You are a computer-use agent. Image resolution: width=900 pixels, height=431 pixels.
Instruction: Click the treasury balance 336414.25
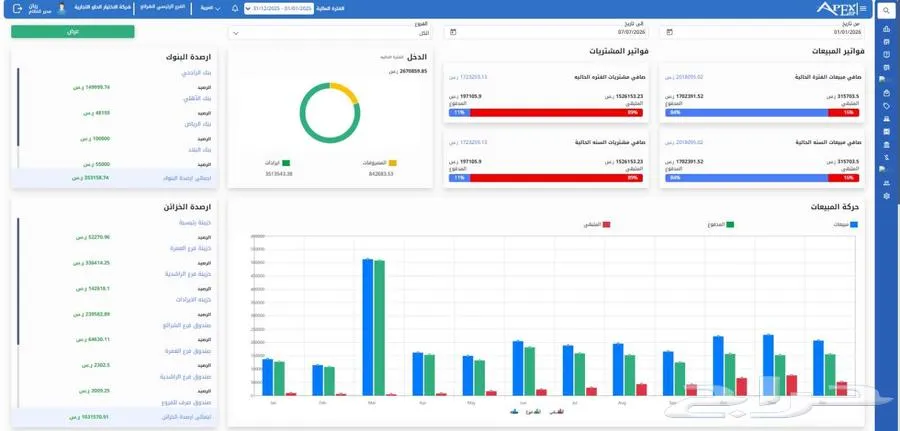[x=91, y=263]
